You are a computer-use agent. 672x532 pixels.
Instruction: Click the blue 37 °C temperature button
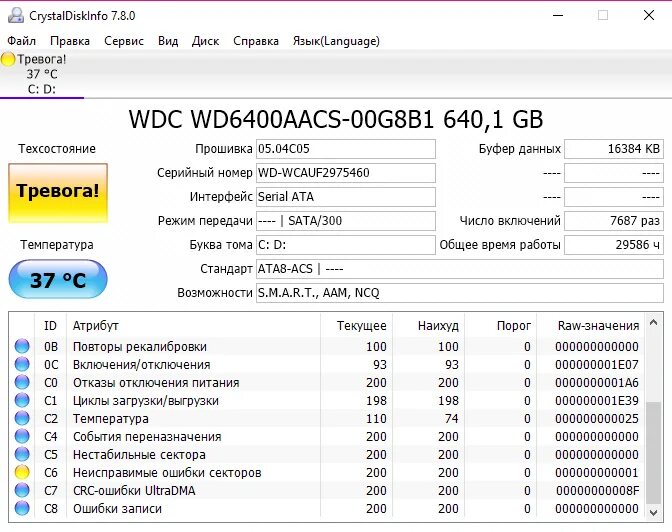(x=58, y=280)
